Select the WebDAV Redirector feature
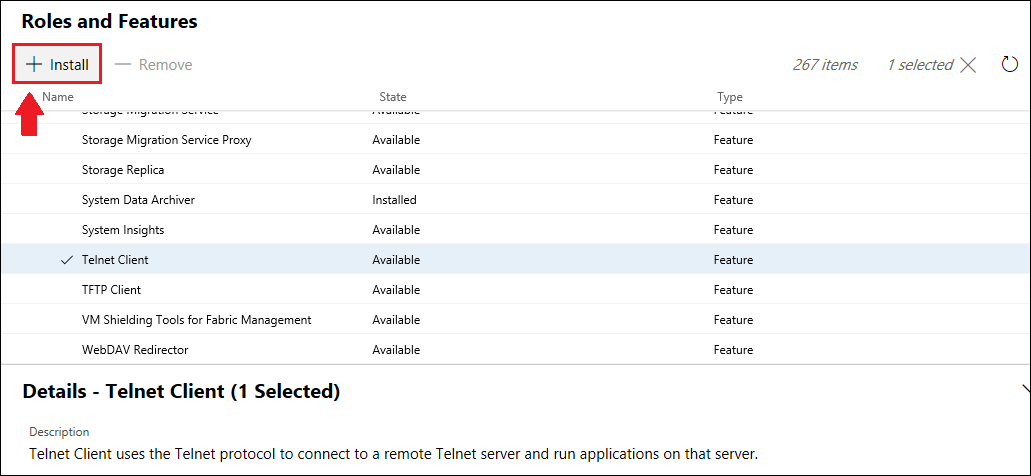 tap(135, 350)
